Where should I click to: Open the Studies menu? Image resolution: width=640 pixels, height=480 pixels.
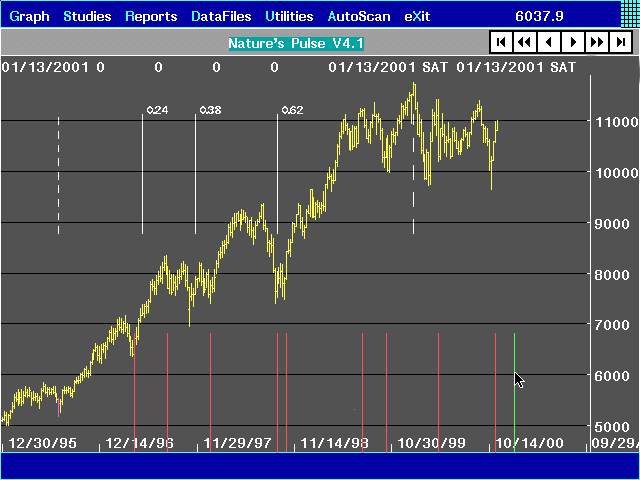(x=88, y=17)
